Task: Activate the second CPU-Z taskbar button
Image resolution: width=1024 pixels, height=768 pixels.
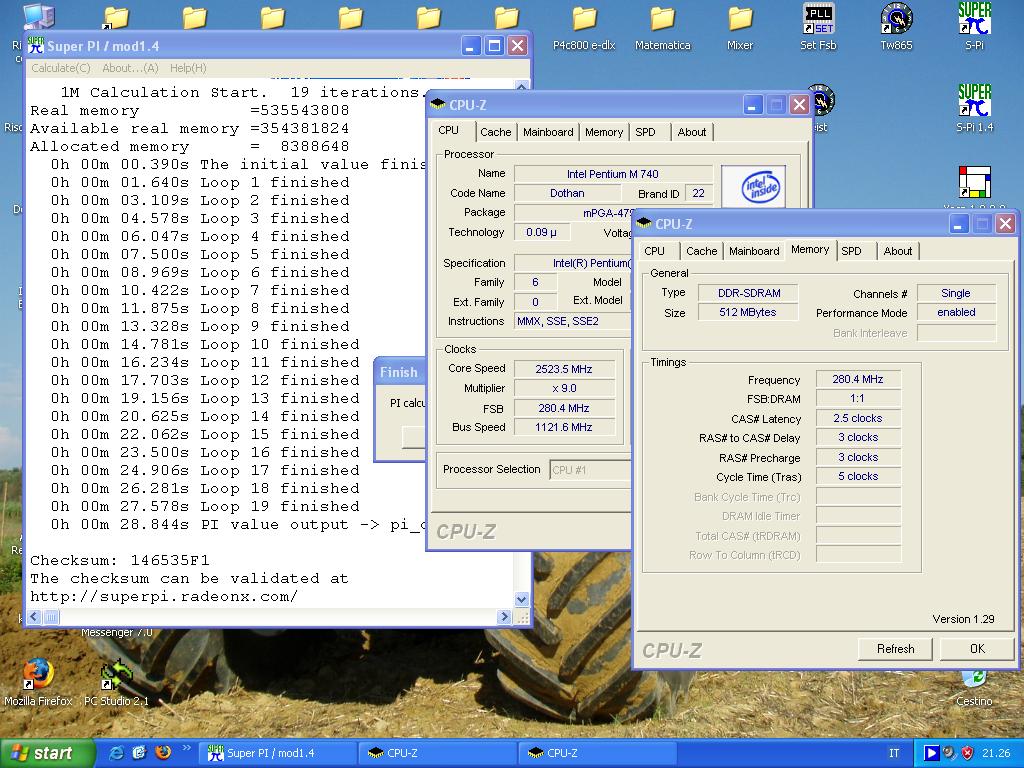Action: click(x=597, y=753)
